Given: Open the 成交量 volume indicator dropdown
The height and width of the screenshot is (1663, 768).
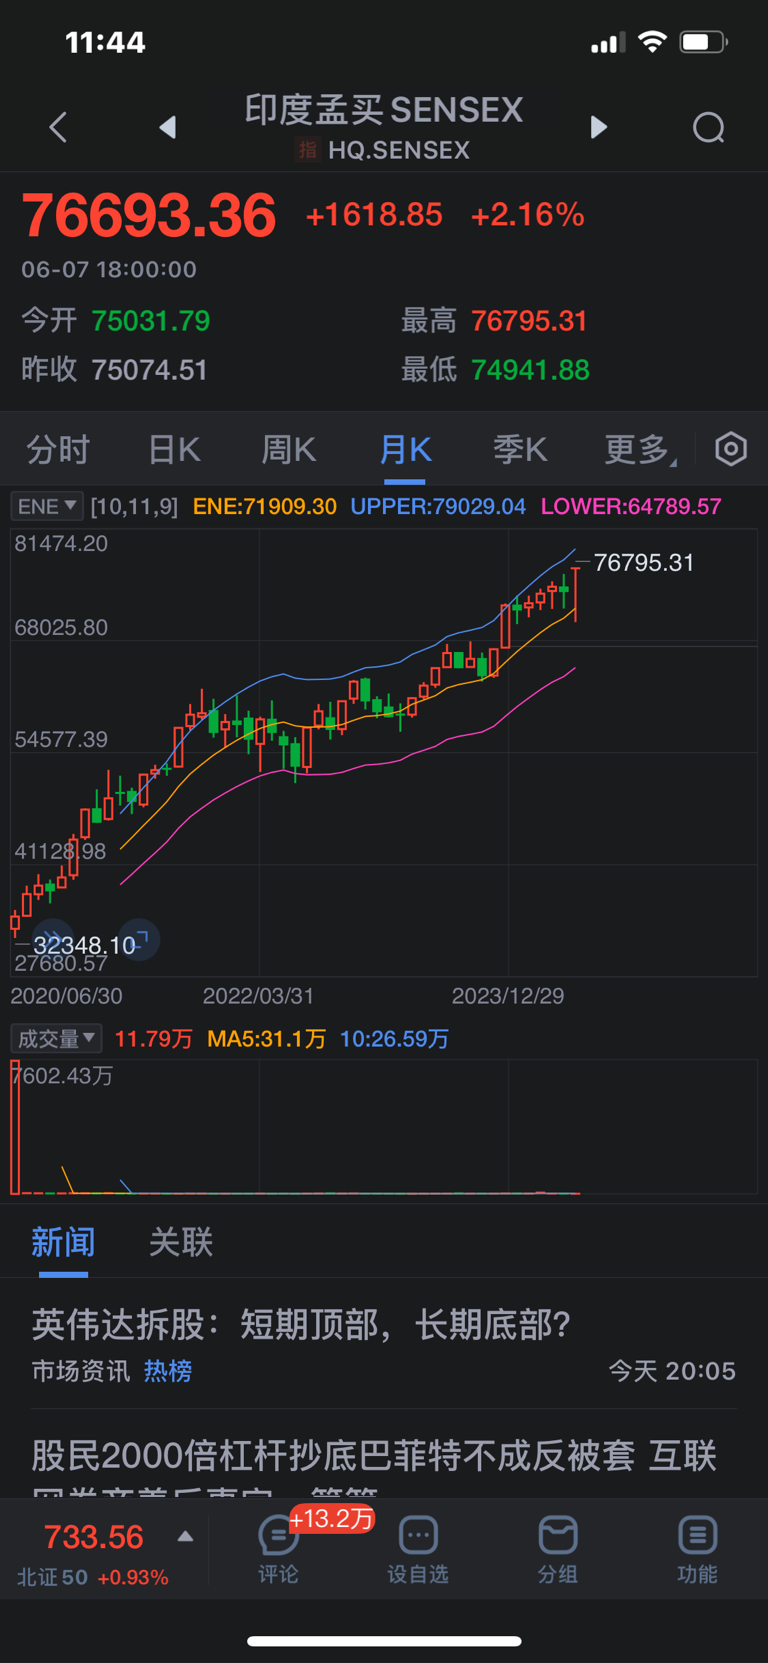Looking at the screenshot, I should click(56, 1038).
